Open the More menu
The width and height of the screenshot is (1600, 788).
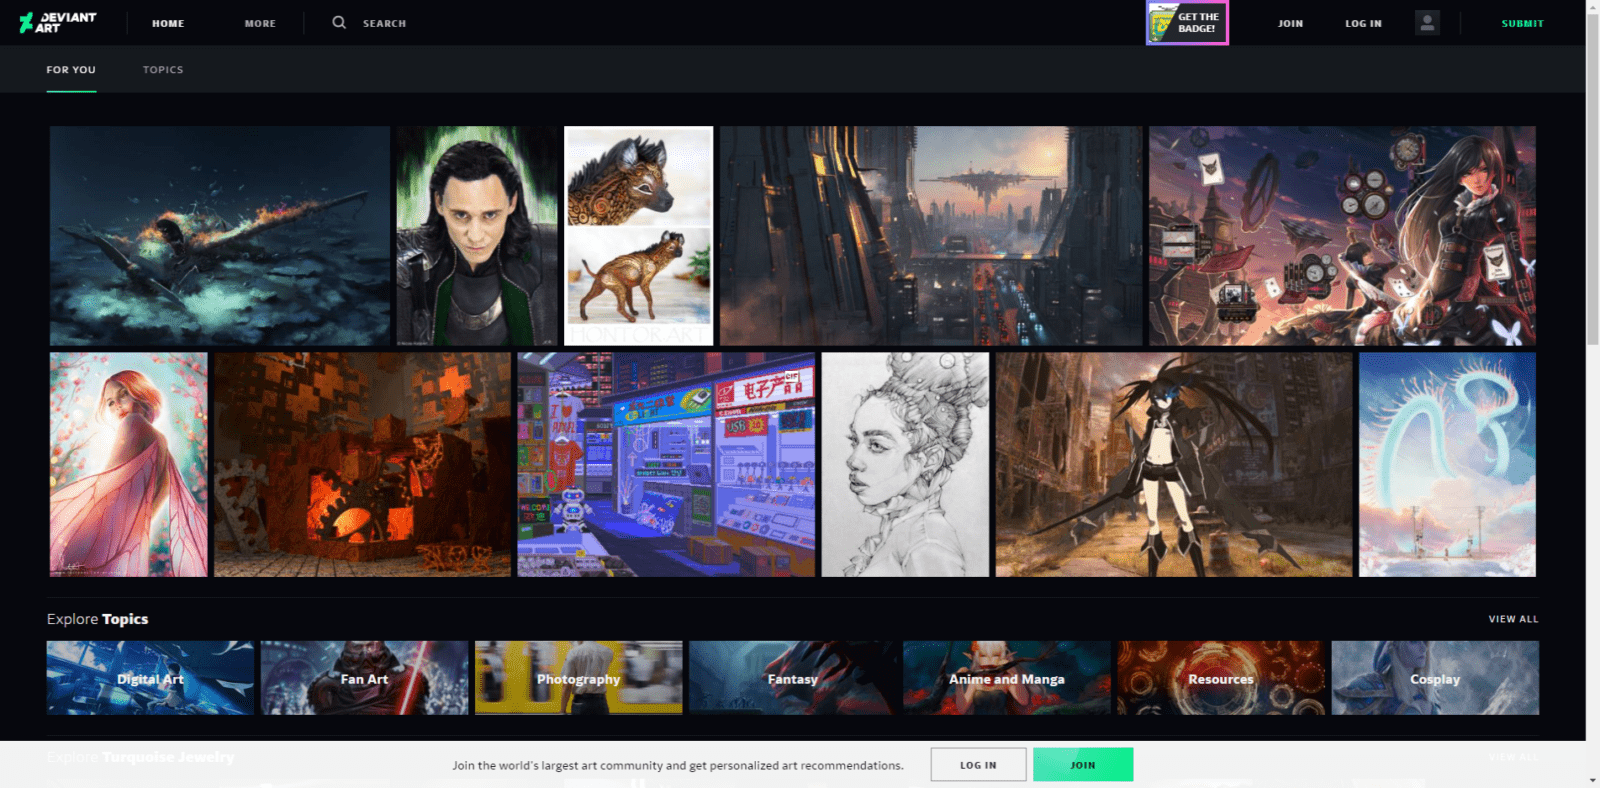260,23
